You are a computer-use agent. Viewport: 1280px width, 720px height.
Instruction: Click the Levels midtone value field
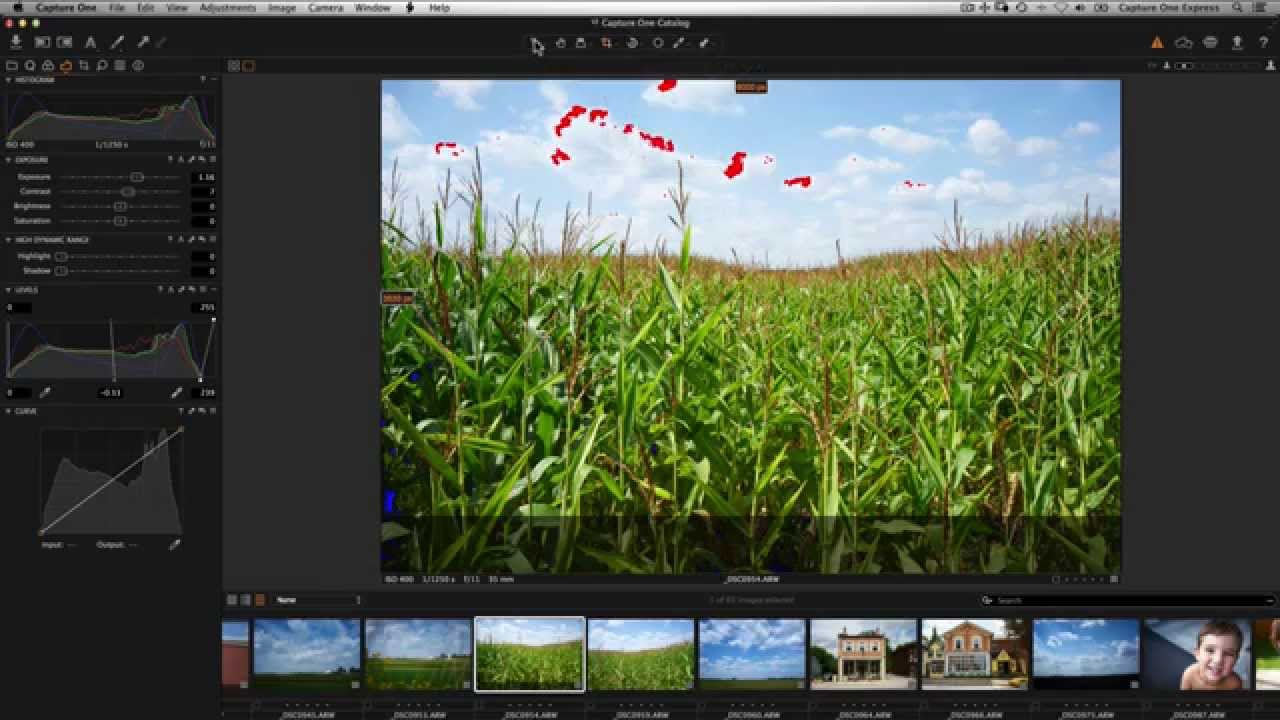click(x=111, y=393)
